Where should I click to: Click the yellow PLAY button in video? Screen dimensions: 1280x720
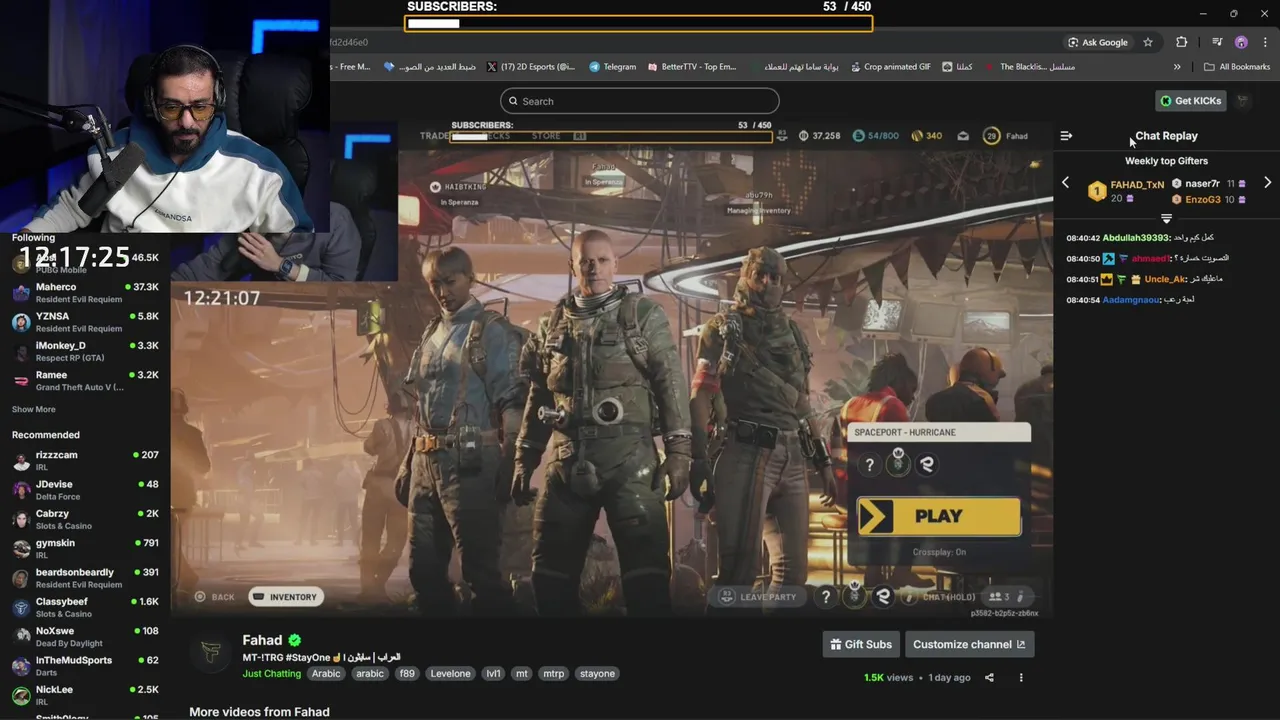coord(939,517)
